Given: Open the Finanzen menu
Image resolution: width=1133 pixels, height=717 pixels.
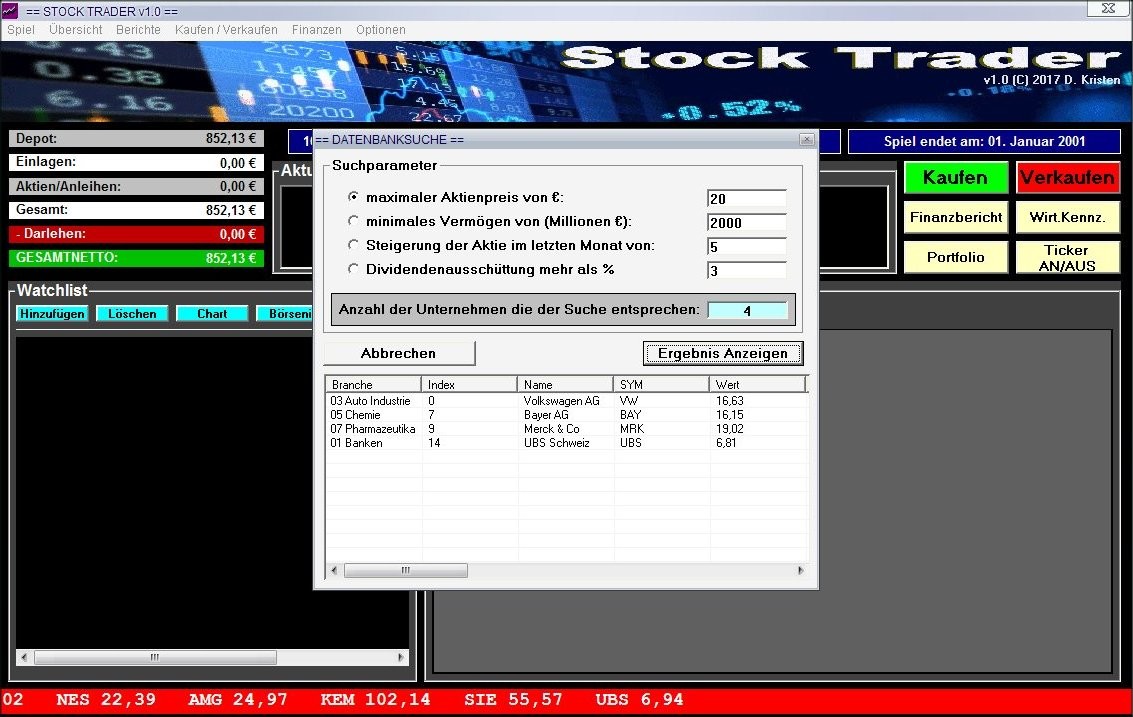Looking at the screenshot, I should (317, 30).
